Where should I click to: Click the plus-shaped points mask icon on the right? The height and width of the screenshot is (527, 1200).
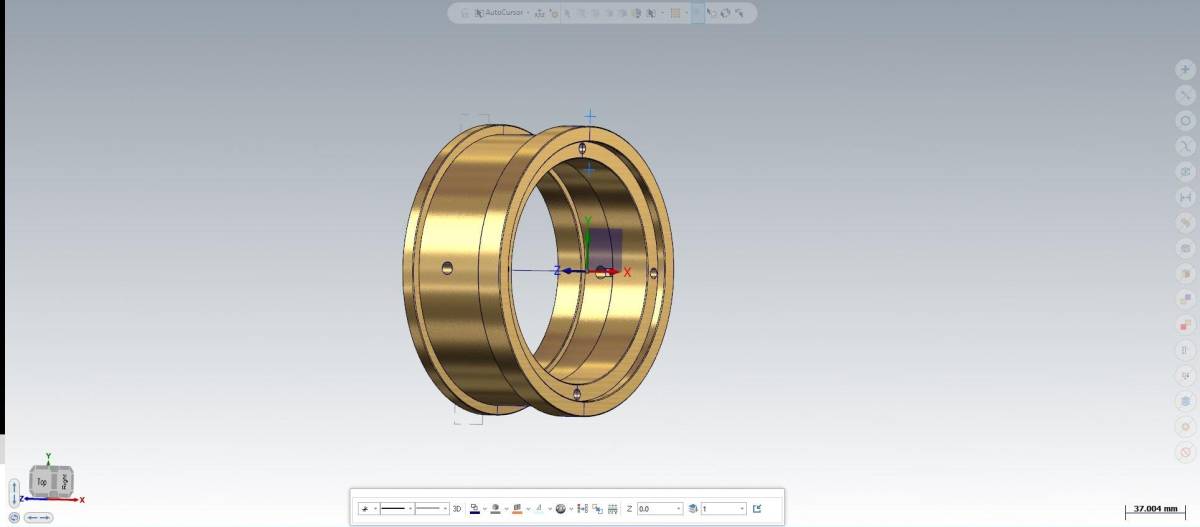(1185, 69)
